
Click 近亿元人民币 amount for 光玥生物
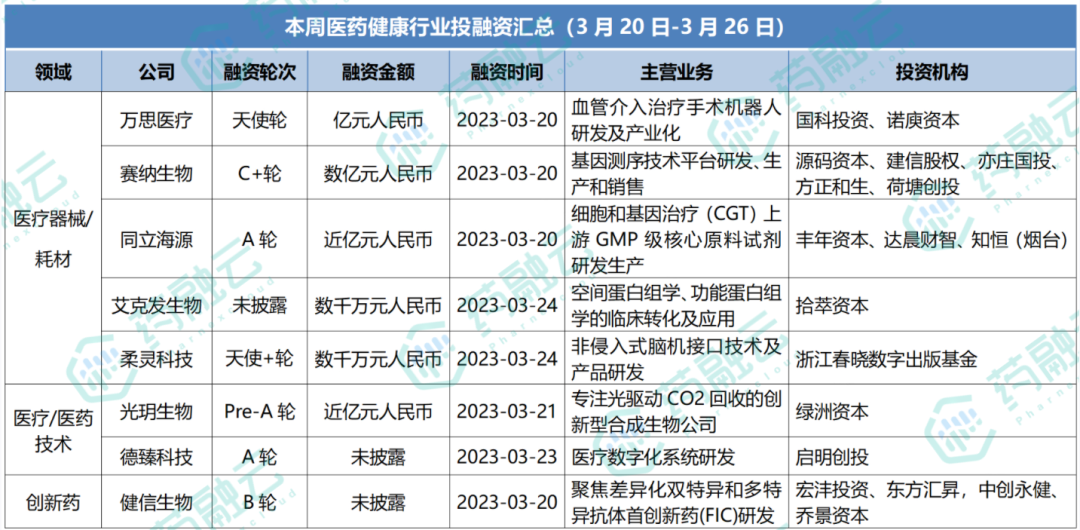click(x=378, y=411)
